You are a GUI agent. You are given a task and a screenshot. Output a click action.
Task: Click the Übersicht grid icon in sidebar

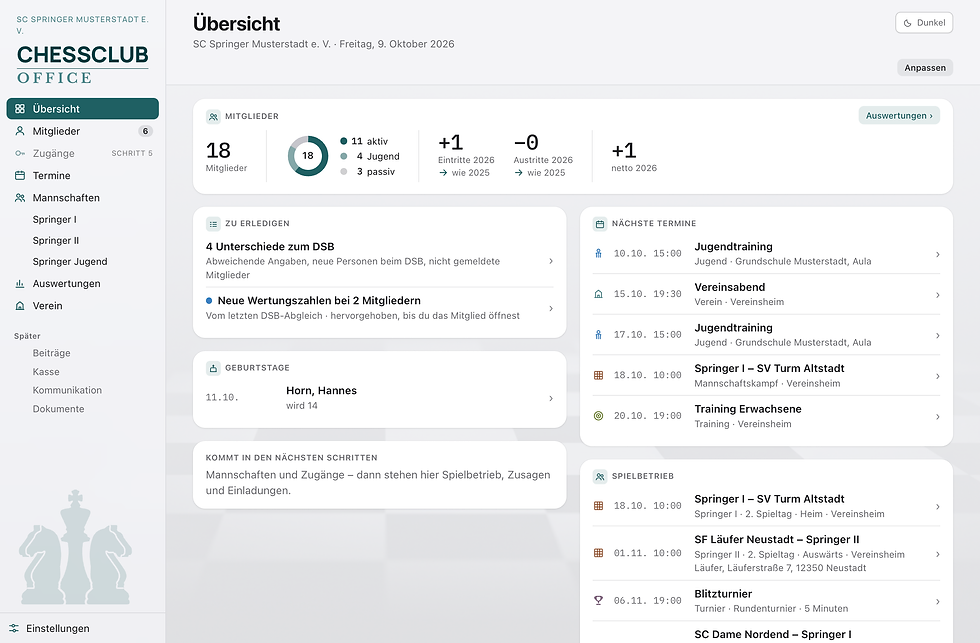click(x=20, y=109)
